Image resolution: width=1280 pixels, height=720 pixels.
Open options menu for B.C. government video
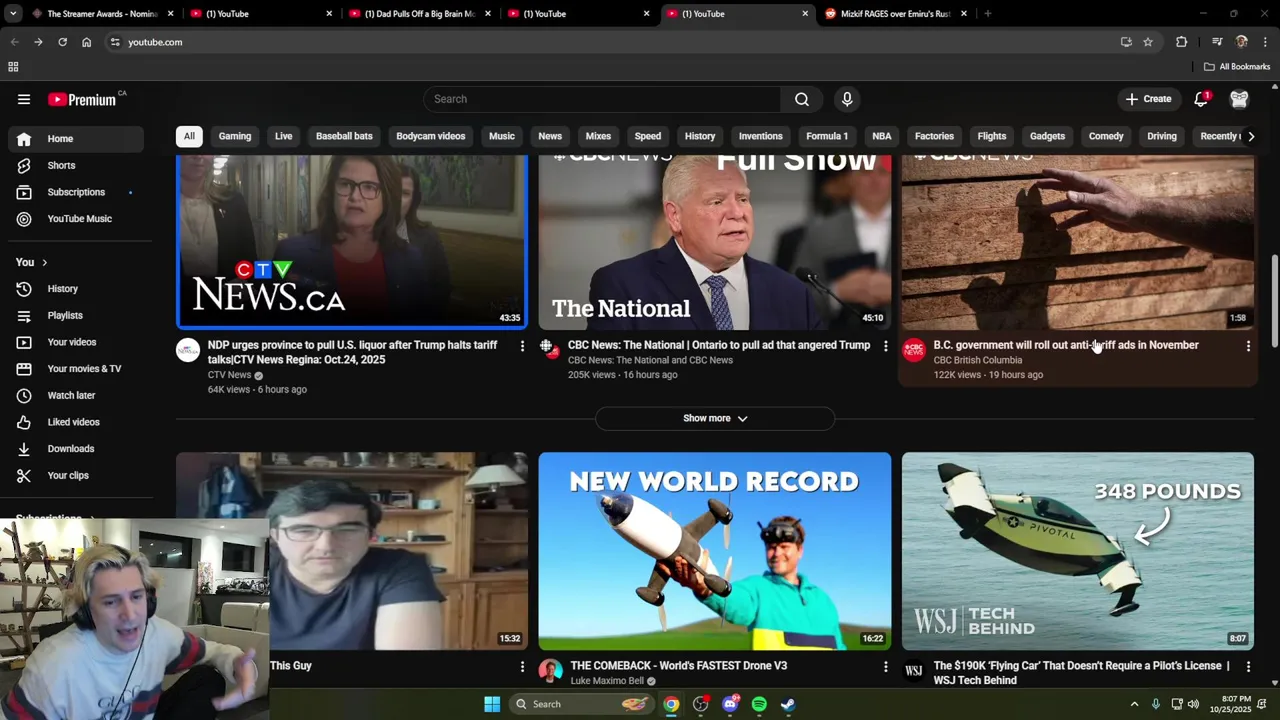tap(1248, 346)
